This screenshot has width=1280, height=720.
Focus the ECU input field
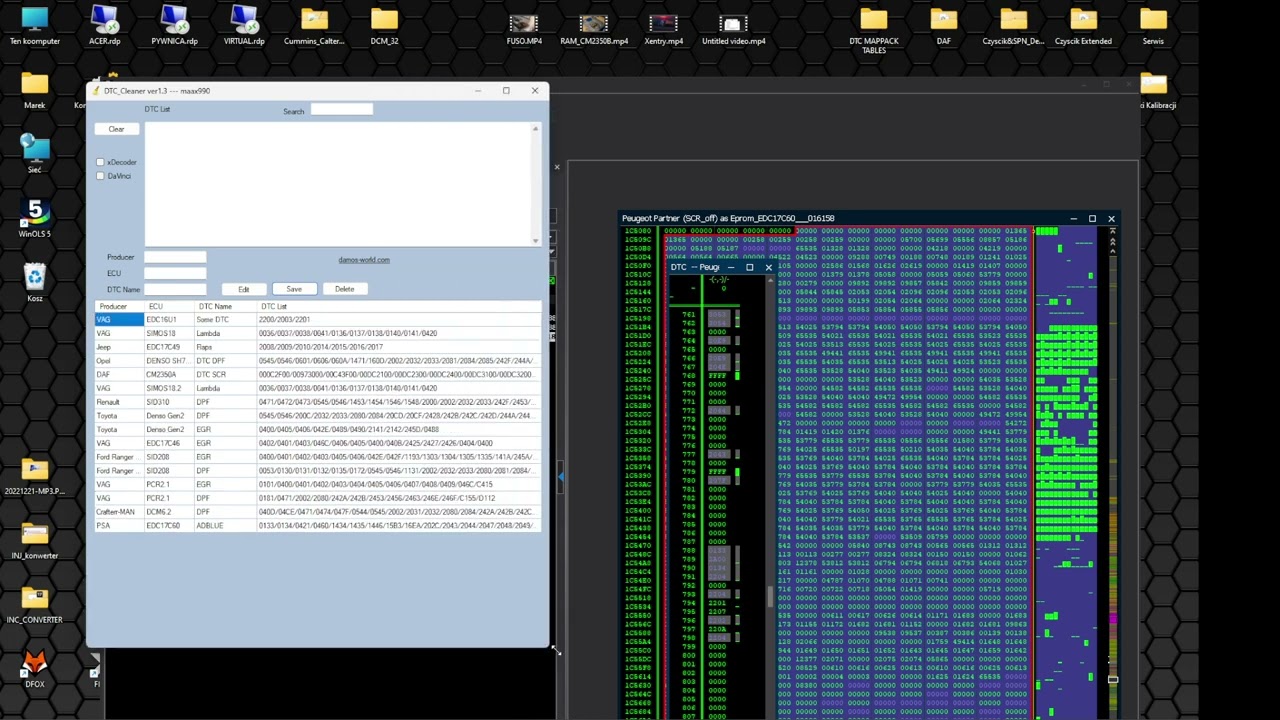click(175, 273)
